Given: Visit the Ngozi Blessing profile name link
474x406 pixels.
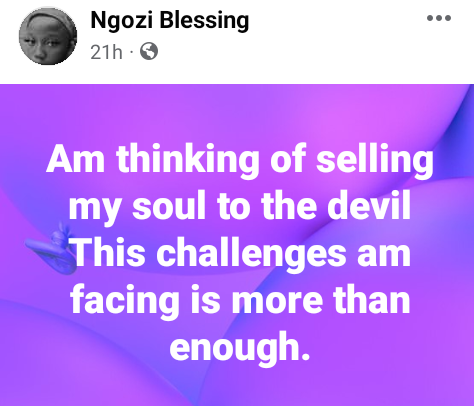Looking at the screenshot, I should (x=170, y=20).
